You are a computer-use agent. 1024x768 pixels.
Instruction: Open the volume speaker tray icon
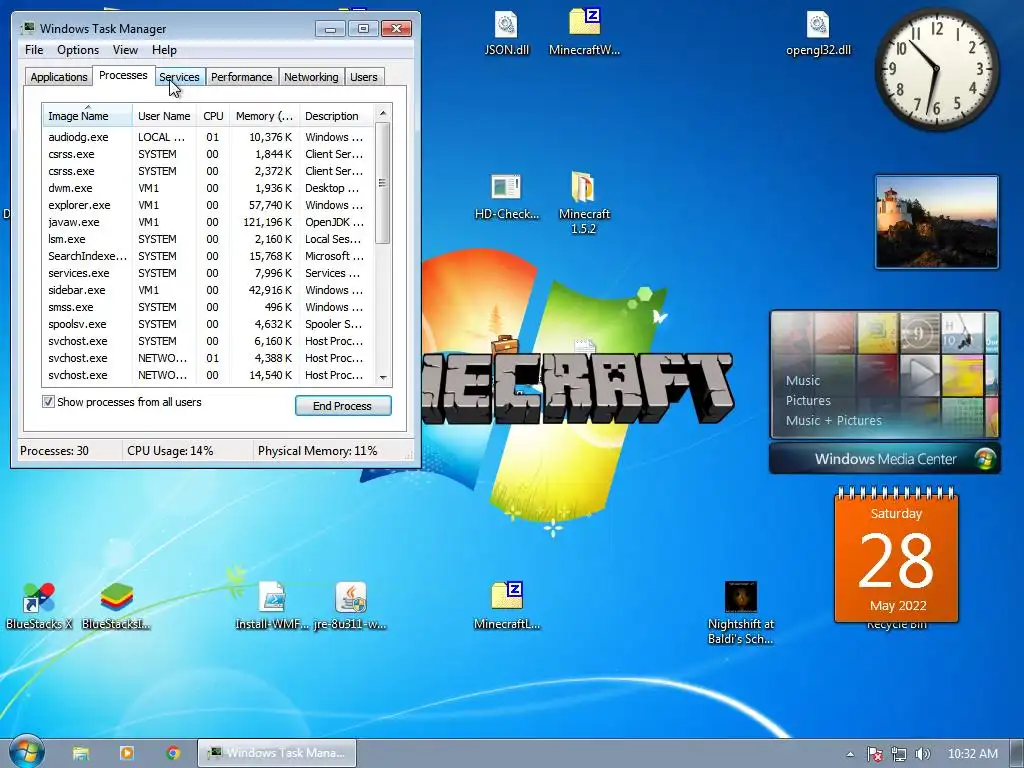923,754
